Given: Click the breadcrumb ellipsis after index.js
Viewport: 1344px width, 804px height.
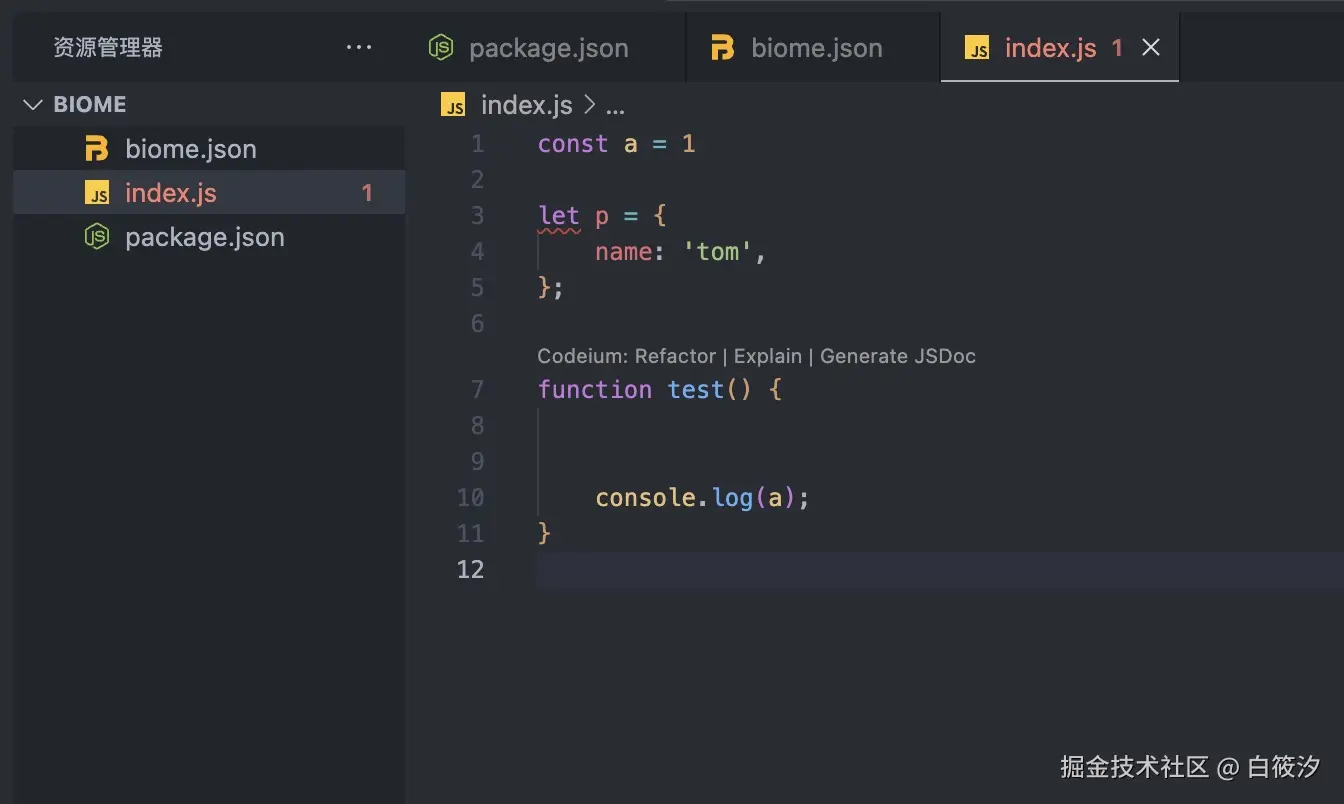Looking at the screenshot, I should tap(615, 106).
